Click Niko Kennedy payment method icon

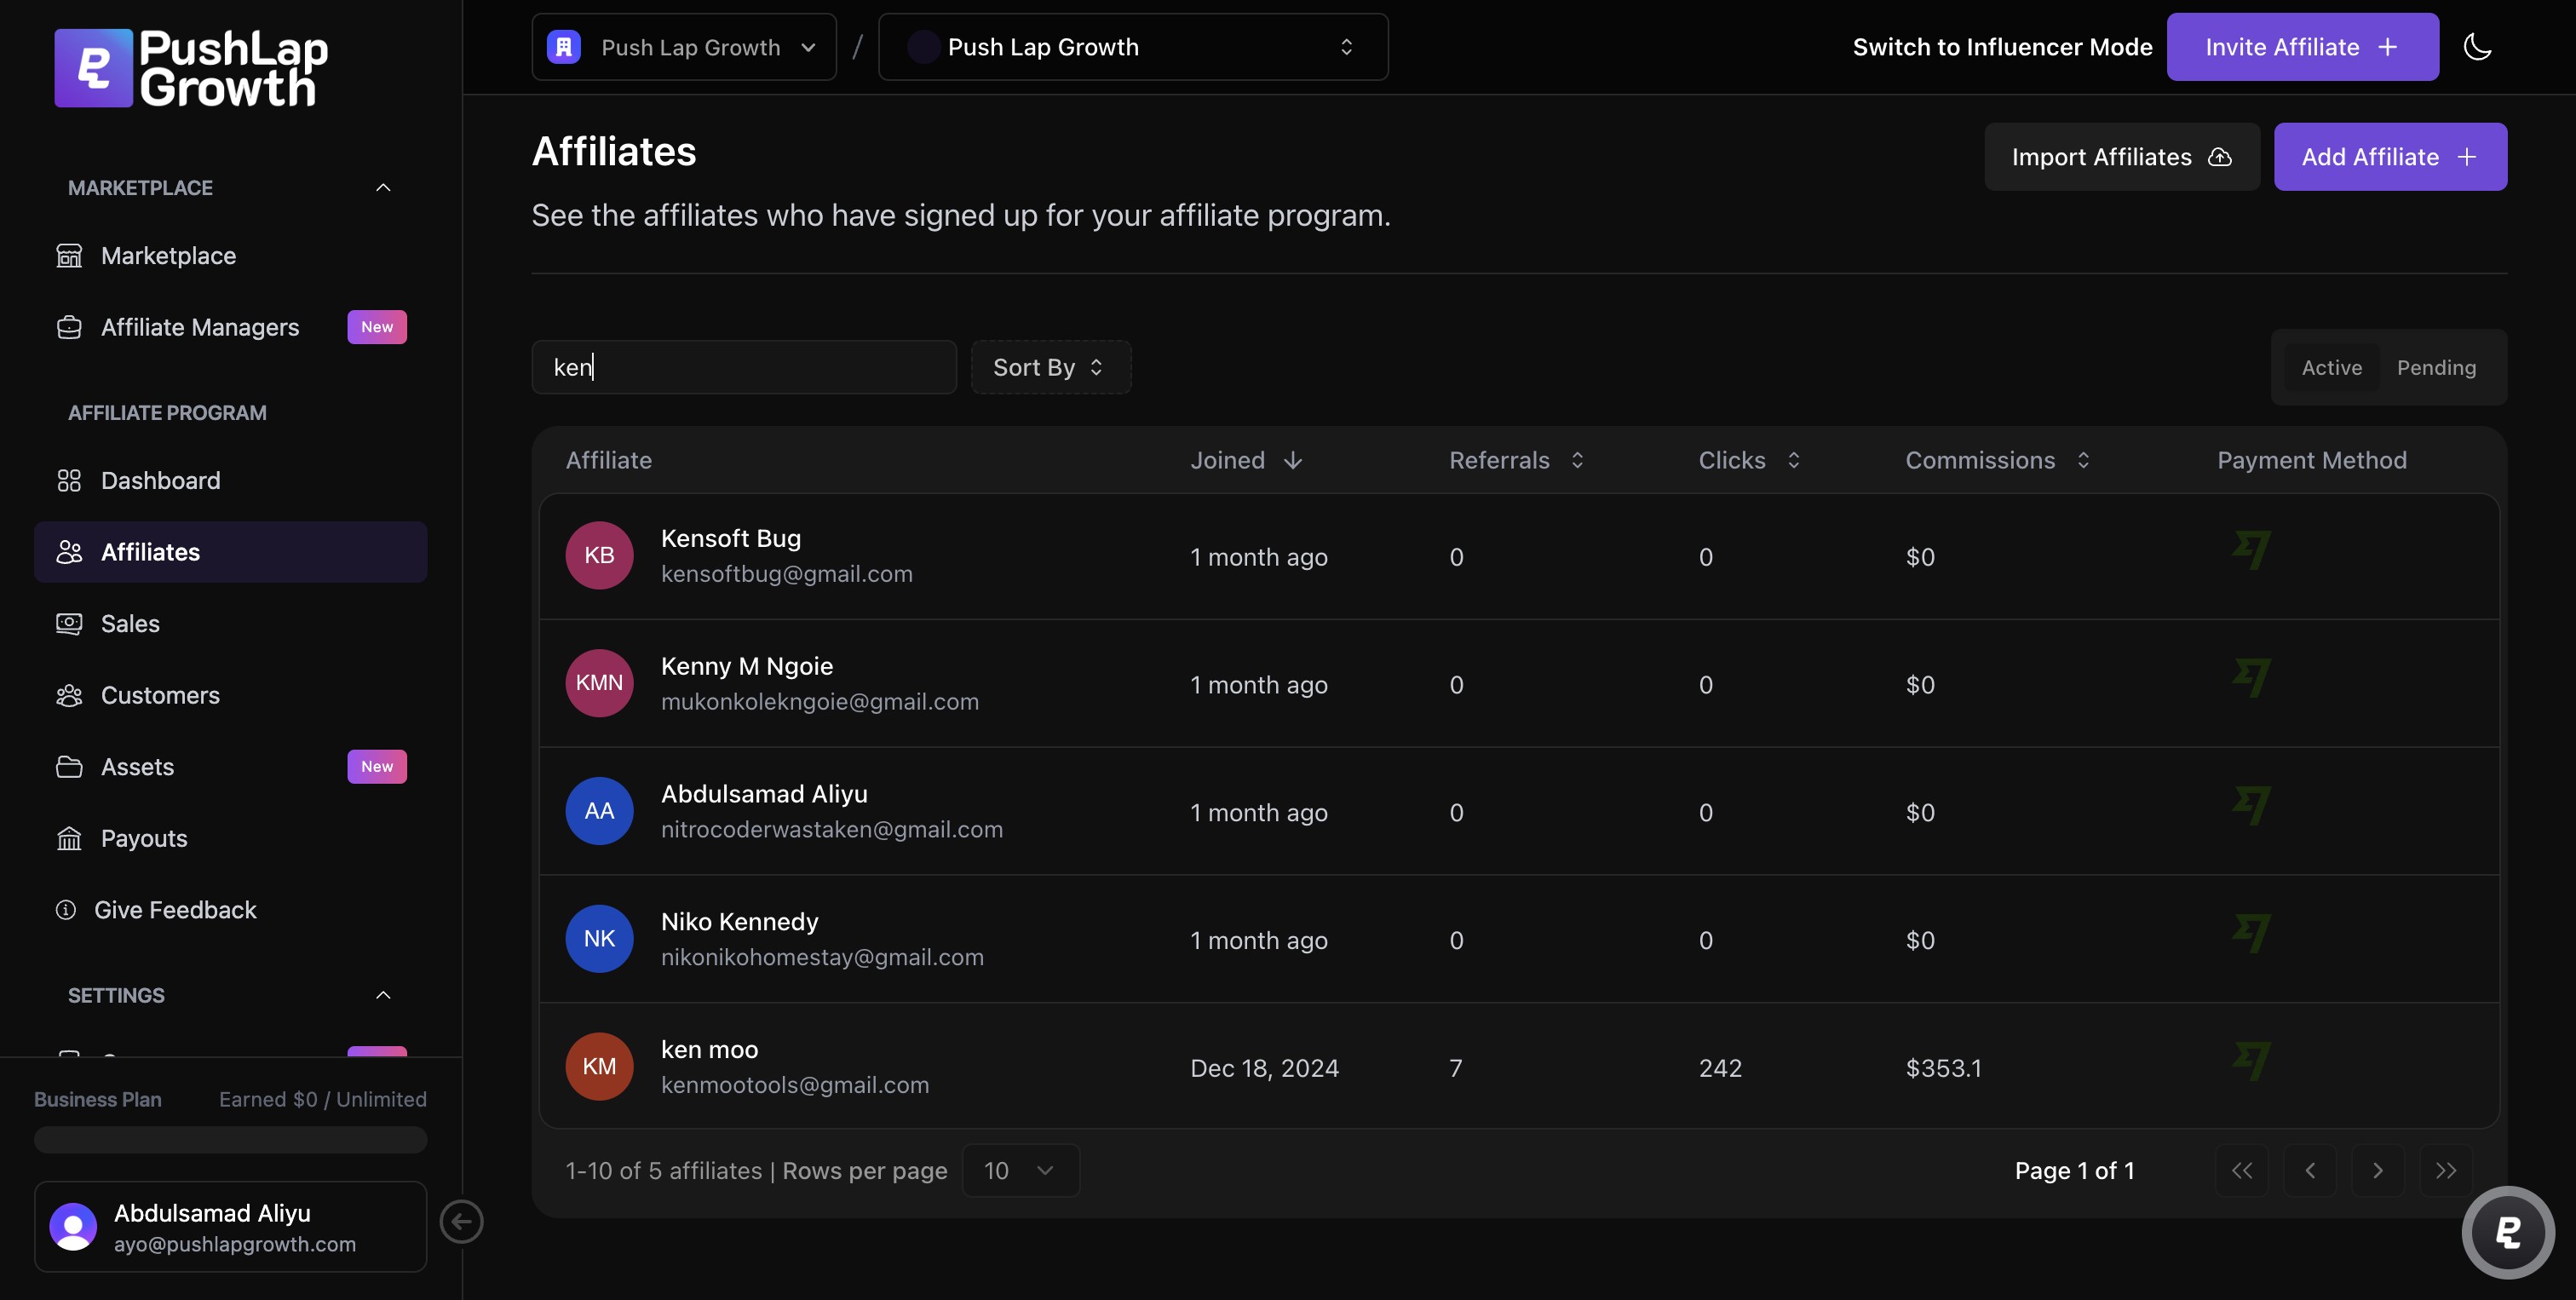pyautogui.click(x=2252, y=934)
